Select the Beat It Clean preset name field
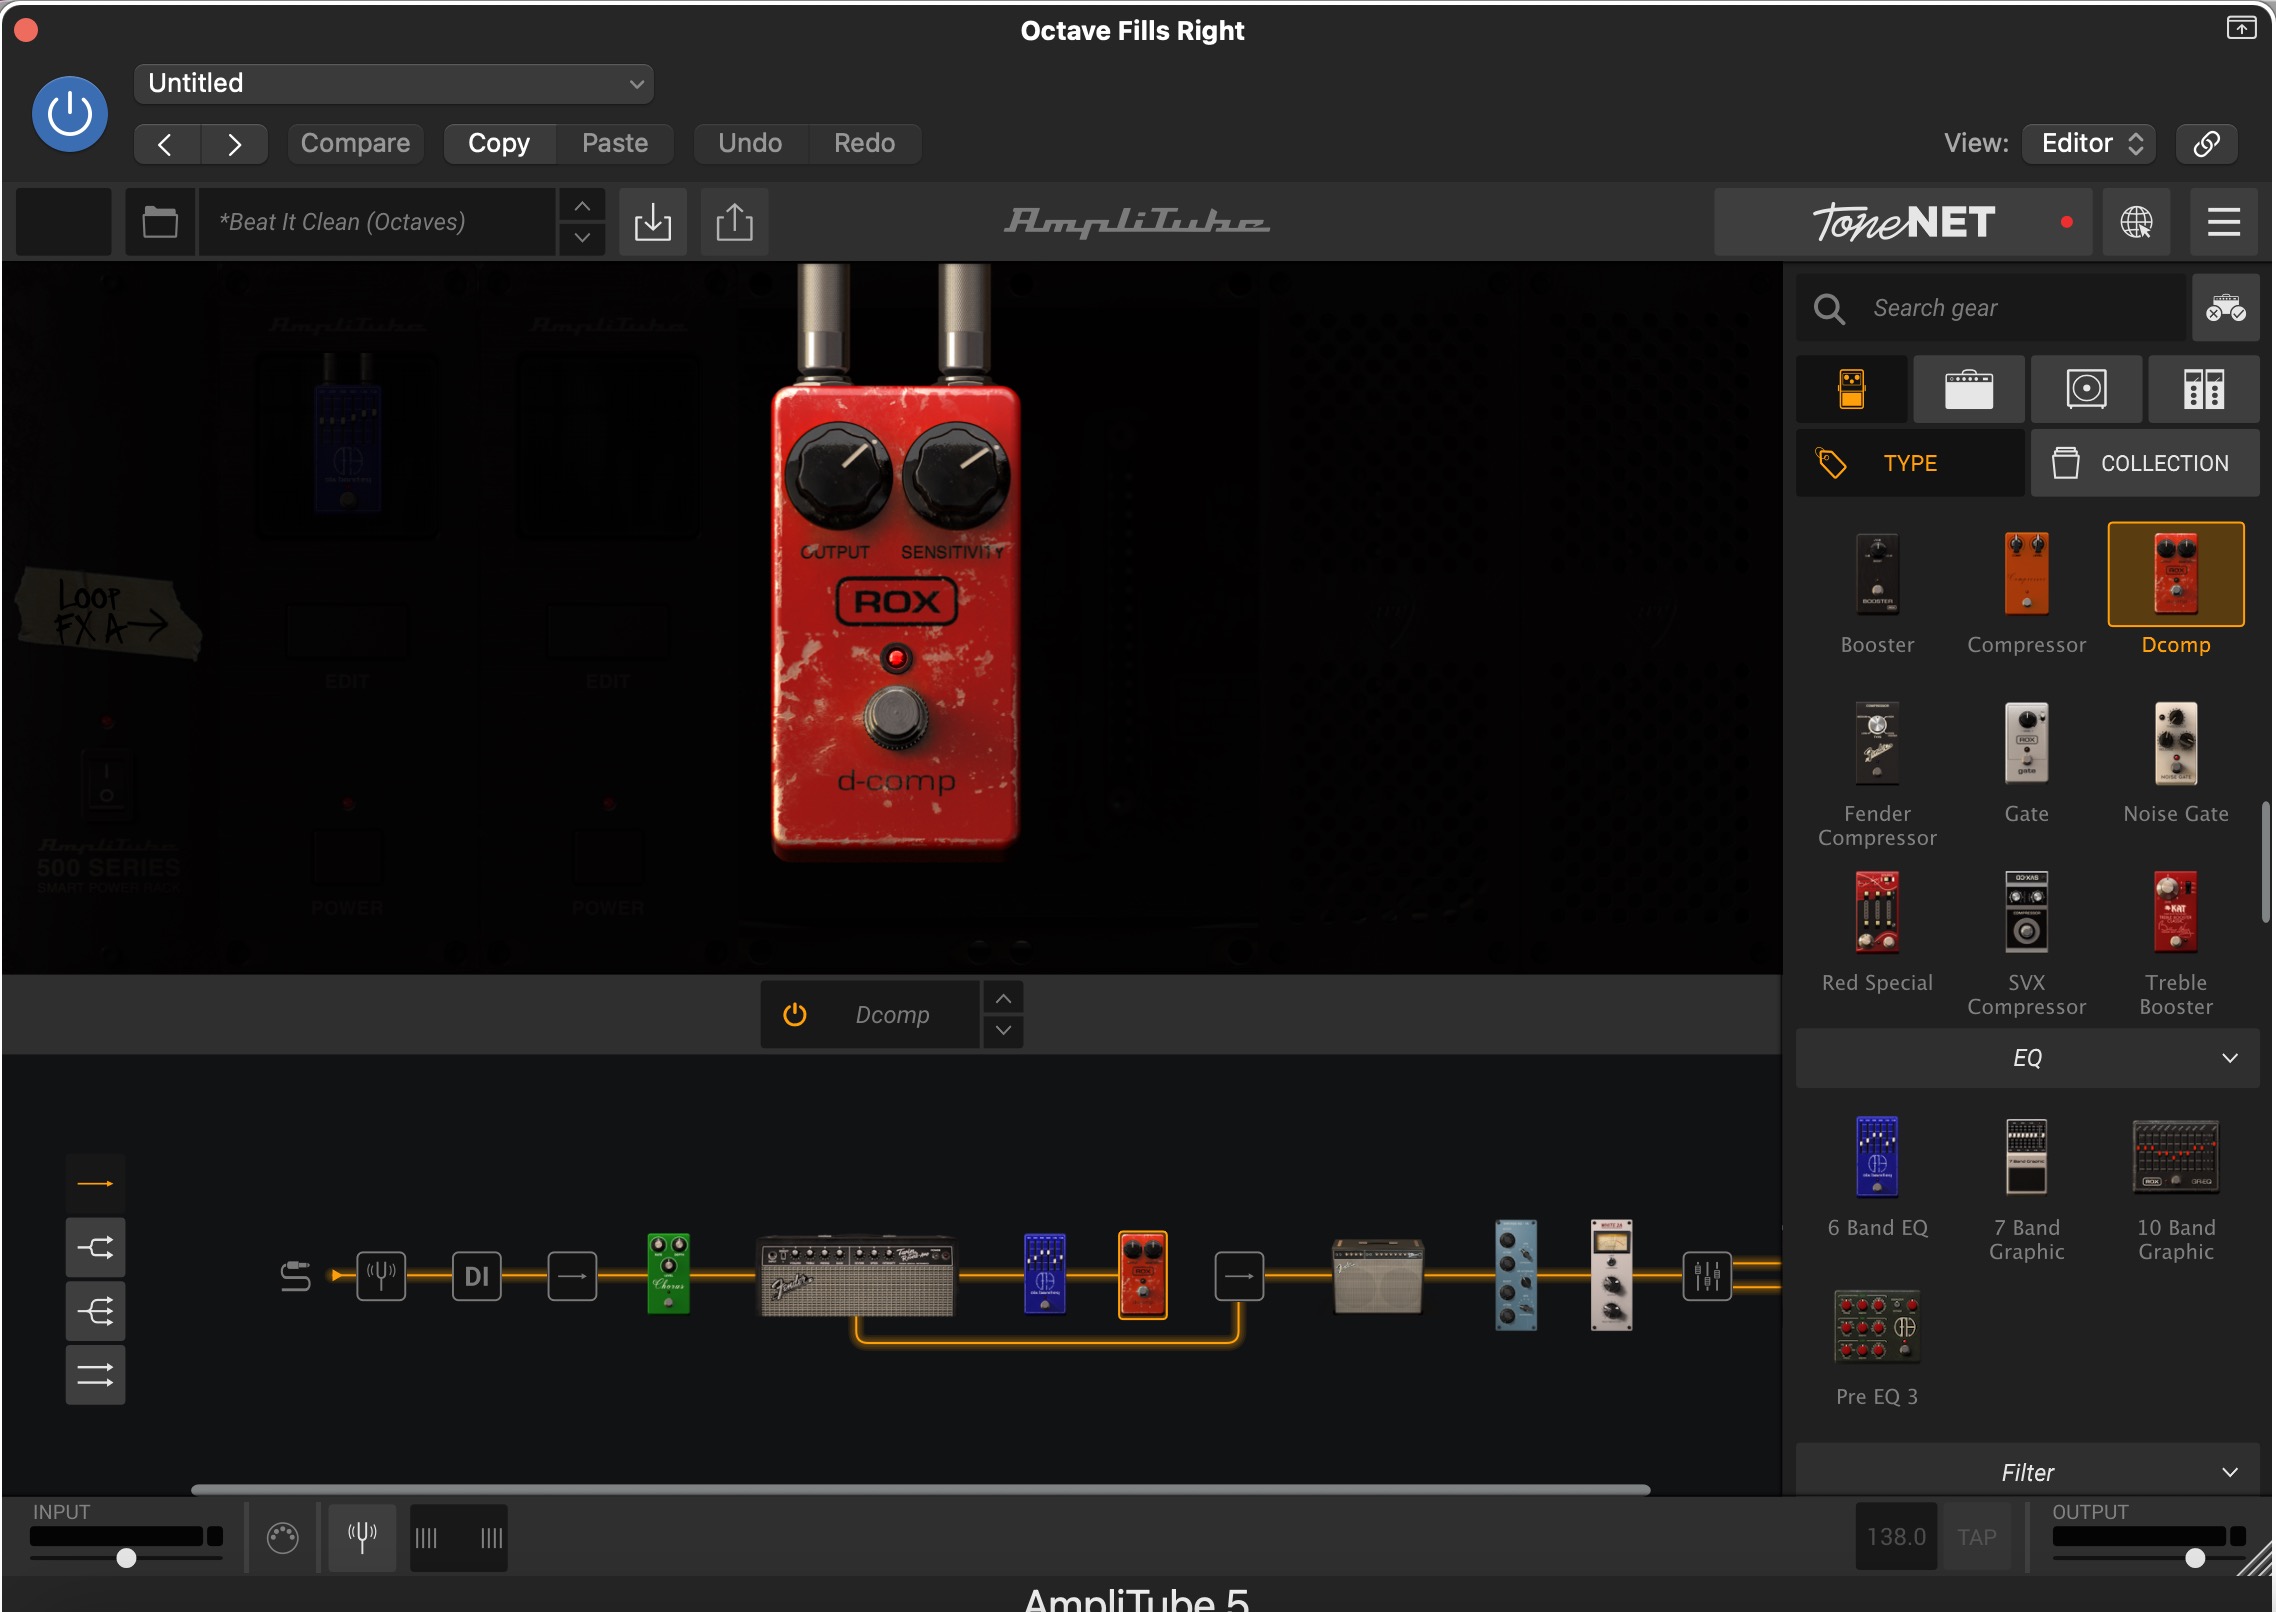Screen dimensions: 2276x1612 coord(377,221)
